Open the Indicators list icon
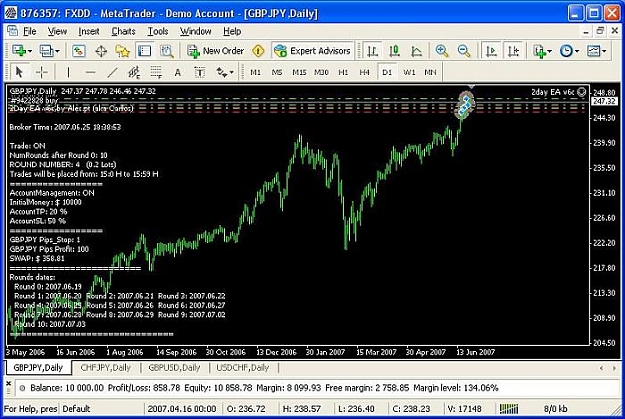 pos(540,51)
